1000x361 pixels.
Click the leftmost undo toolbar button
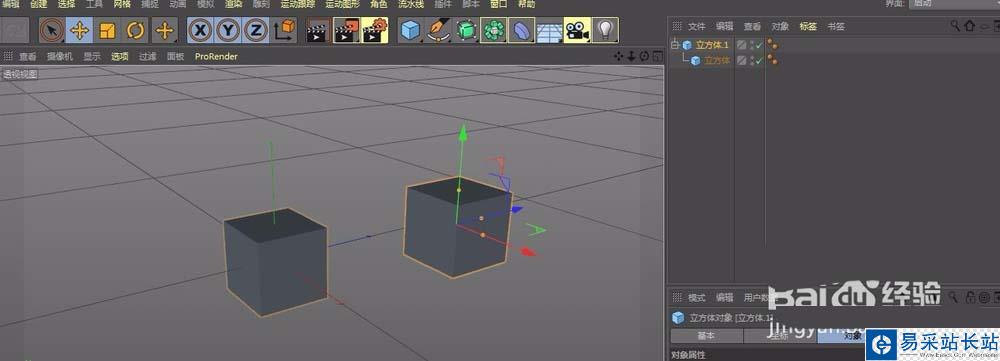(15, 30)
